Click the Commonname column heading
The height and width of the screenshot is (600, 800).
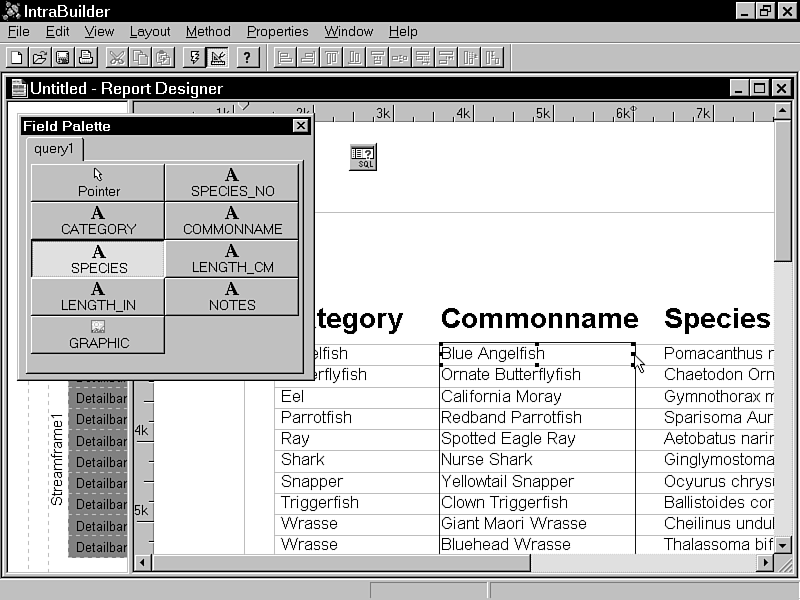pos(539,319)
